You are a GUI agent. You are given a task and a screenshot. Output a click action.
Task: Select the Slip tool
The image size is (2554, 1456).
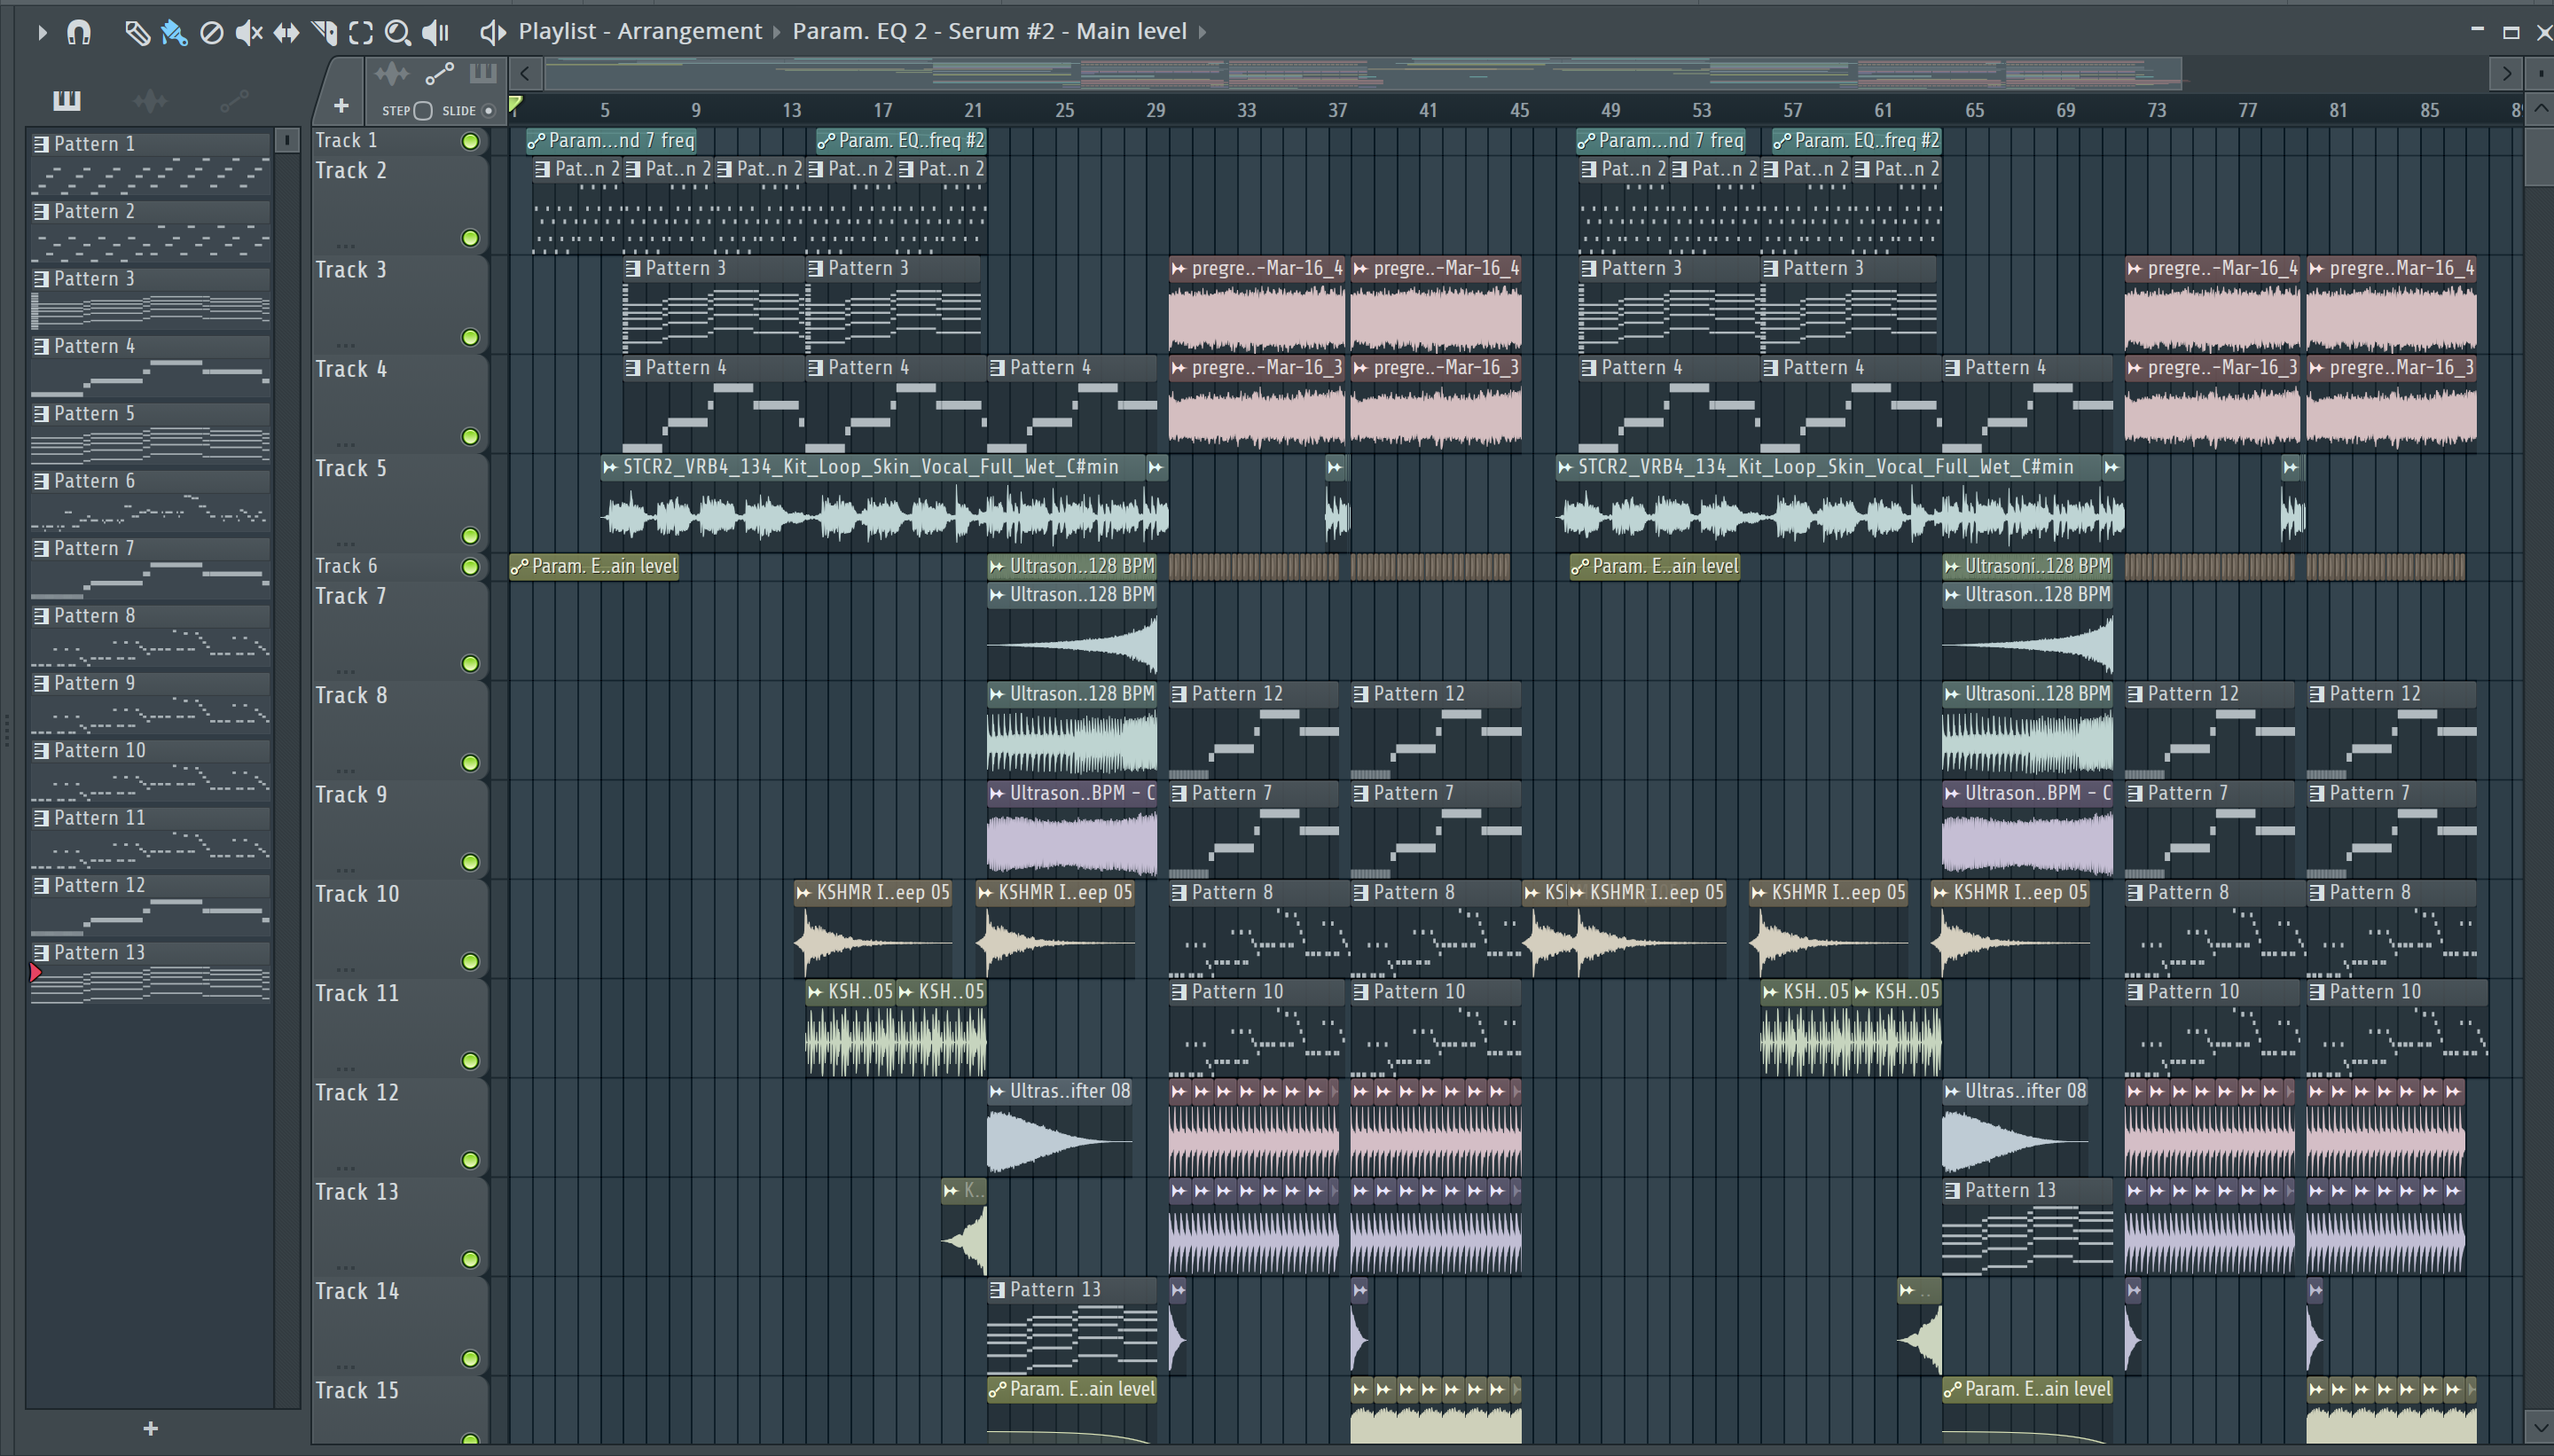point(286,33)
